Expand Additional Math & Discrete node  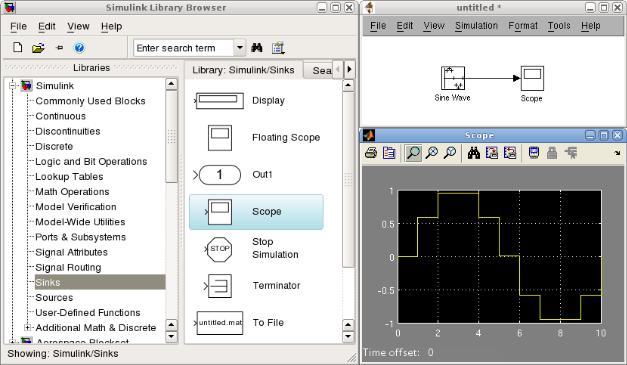[28, 327]
